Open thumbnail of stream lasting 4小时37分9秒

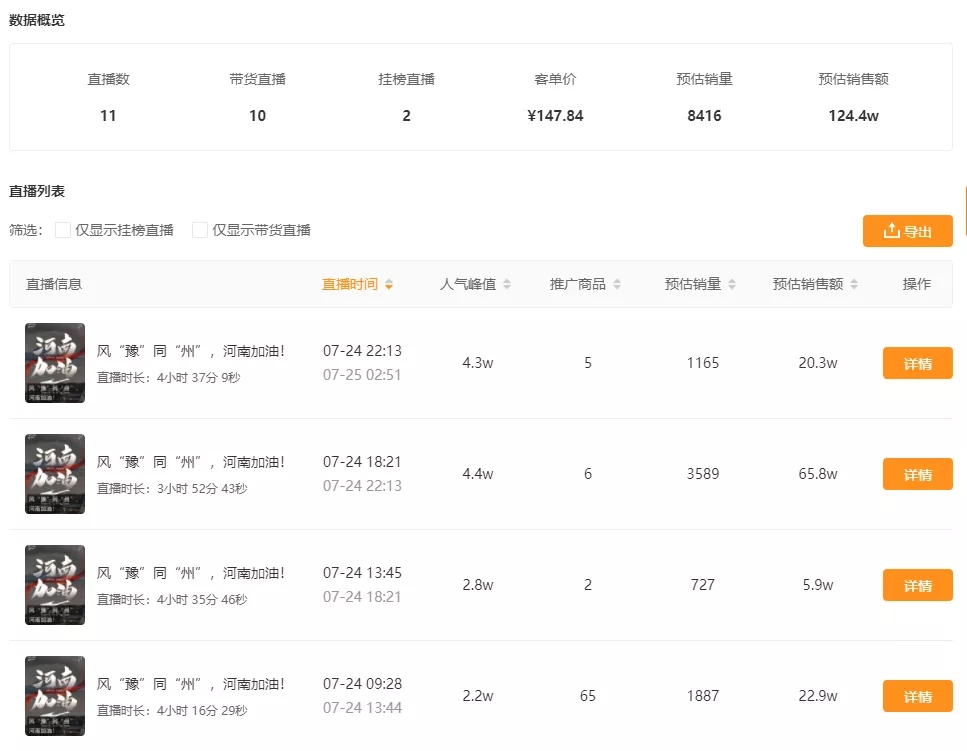pyautogui.click(x=55, y=363)
